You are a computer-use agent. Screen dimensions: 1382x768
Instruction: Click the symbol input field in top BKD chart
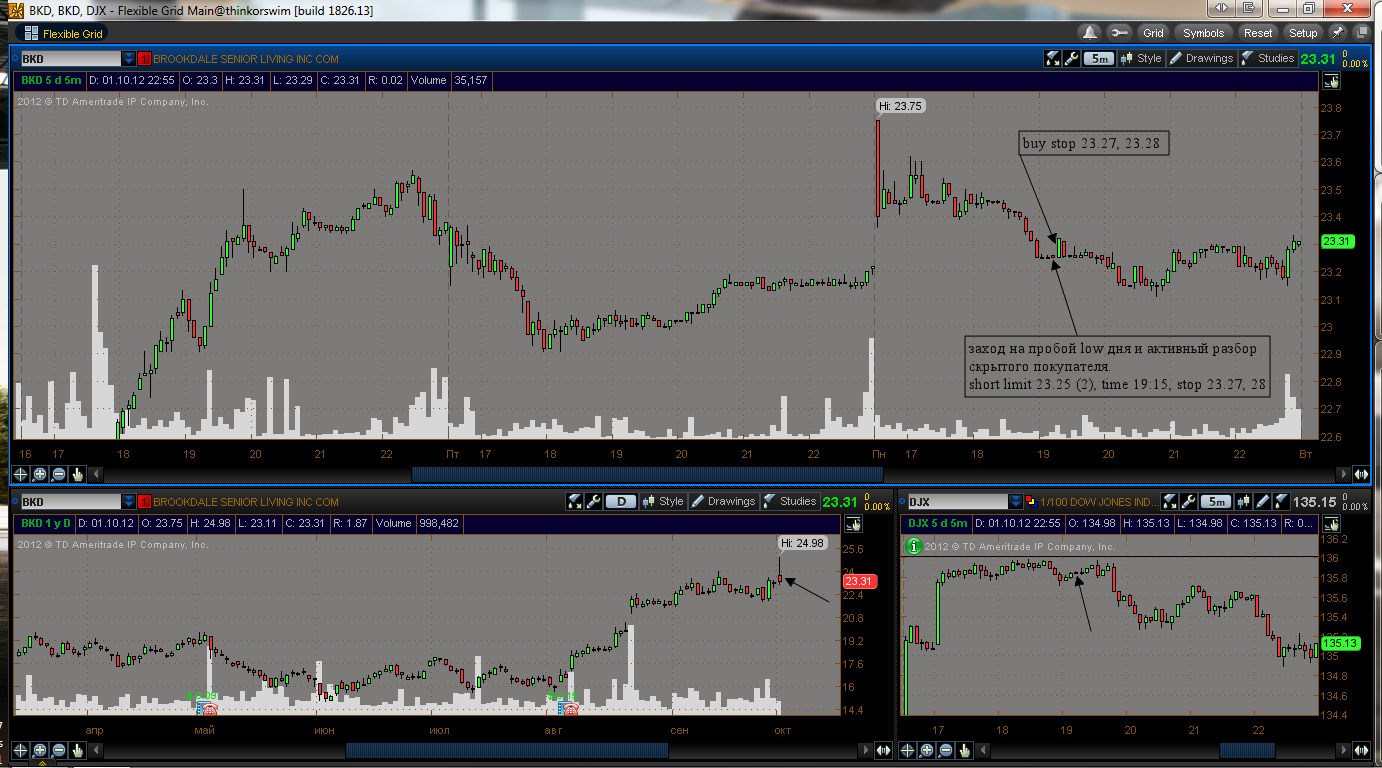tap(69, 59)
